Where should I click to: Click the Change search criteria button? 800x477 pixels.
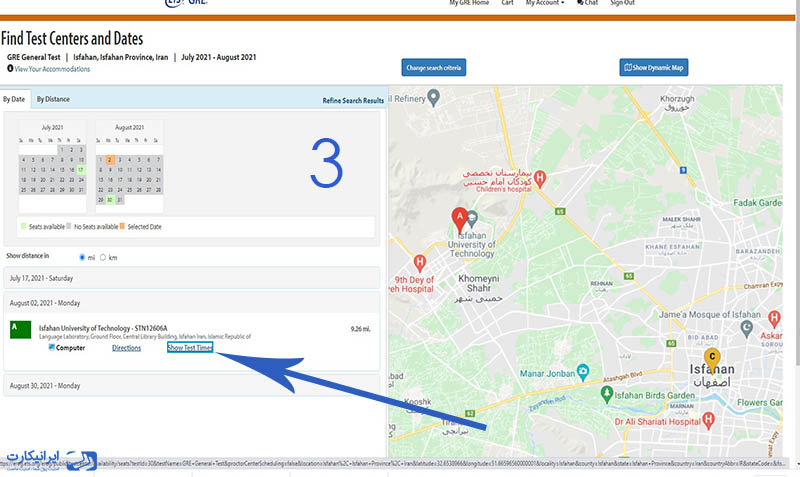coord(434,67)
